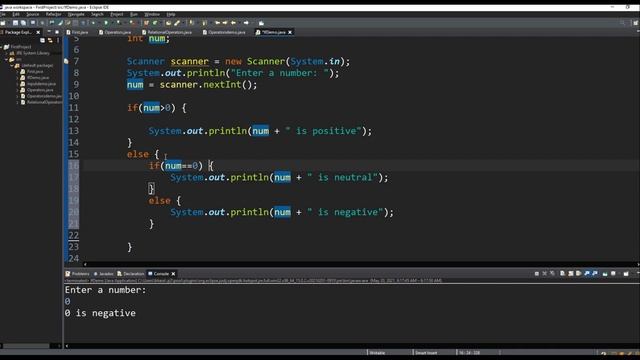Collapse the default package node
Image resolution: width=640 pixels, height=360 pixels.
[11, 65]
